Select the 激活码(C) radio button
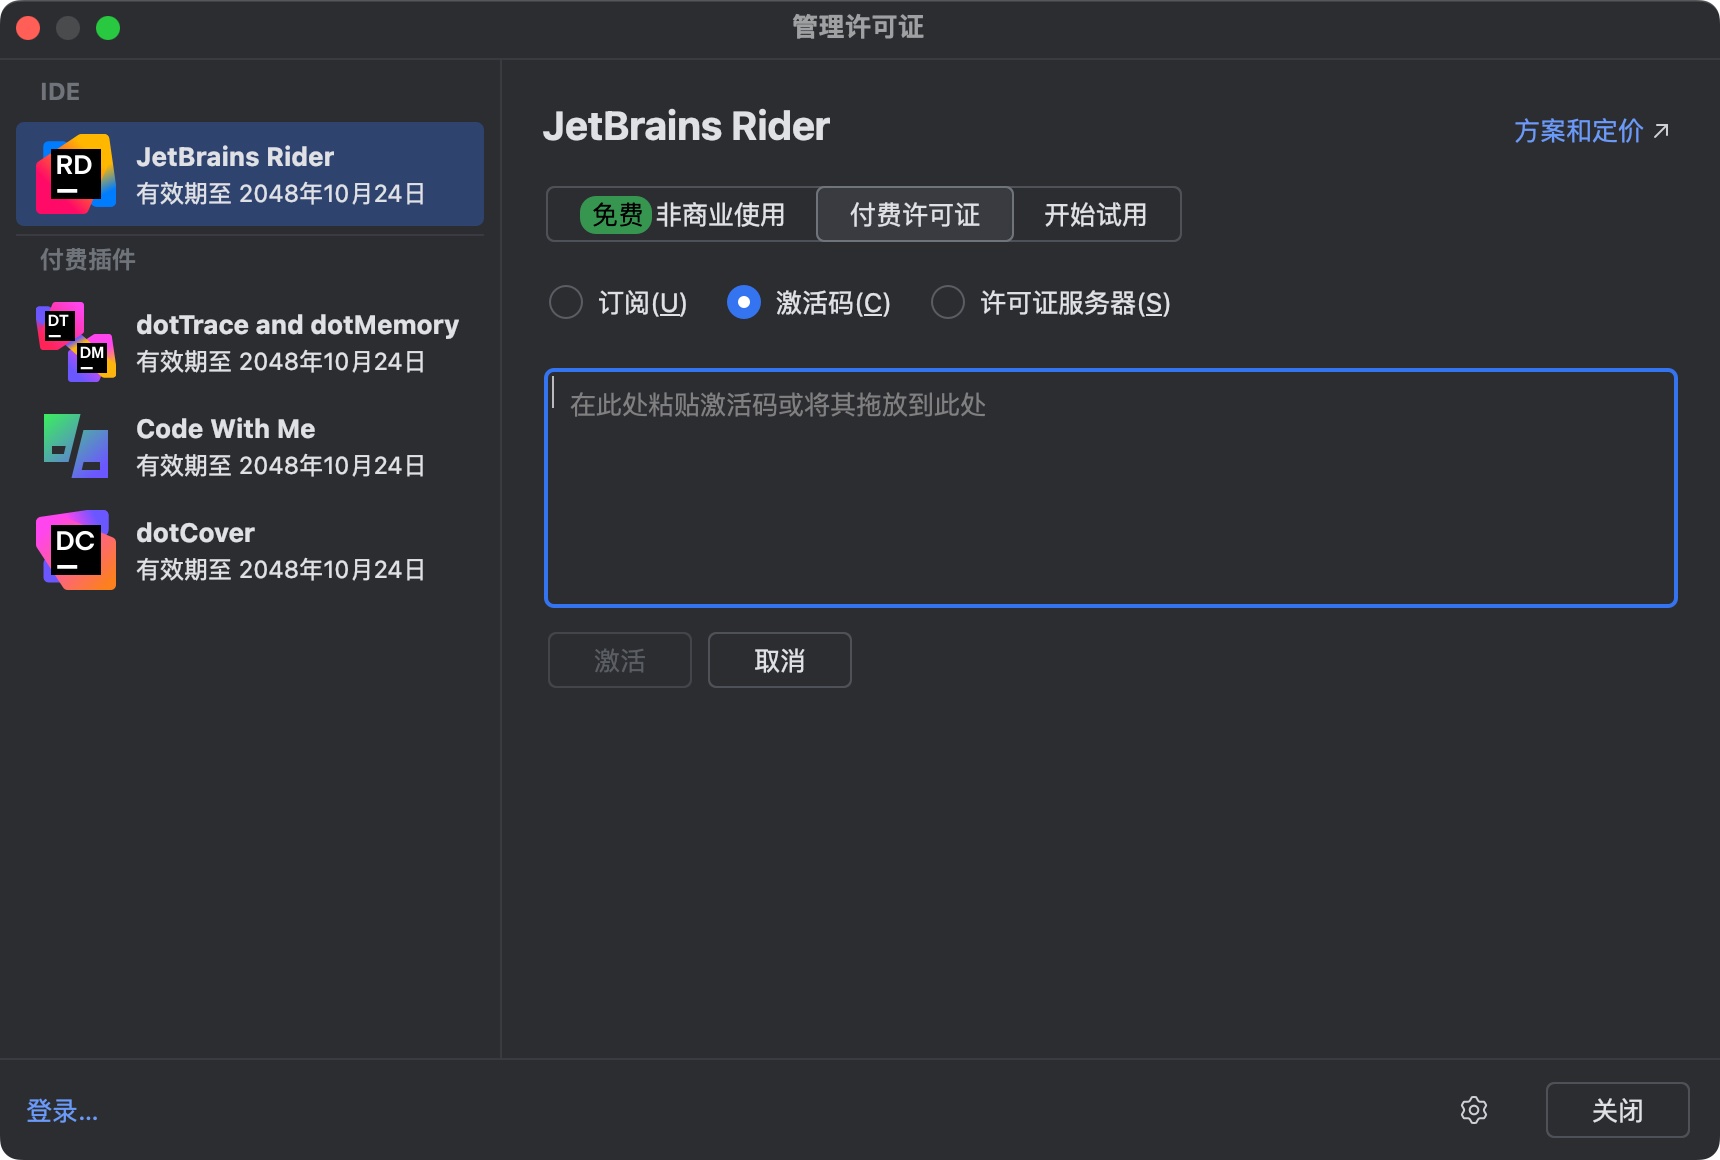Screen dimensions: 1720x1160 pyautogui.click(x=744, y=302)
